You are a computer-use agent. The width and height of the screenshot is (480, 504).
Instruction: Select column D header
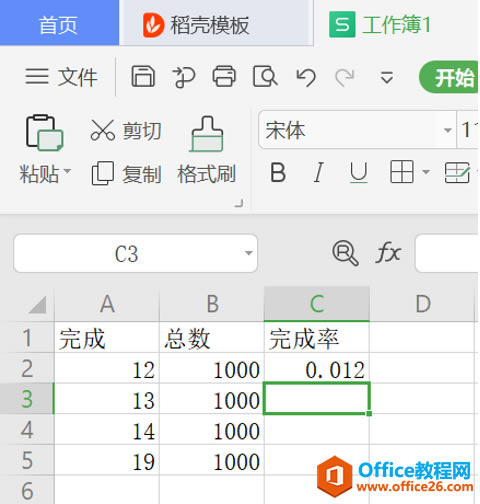[422, 304]
